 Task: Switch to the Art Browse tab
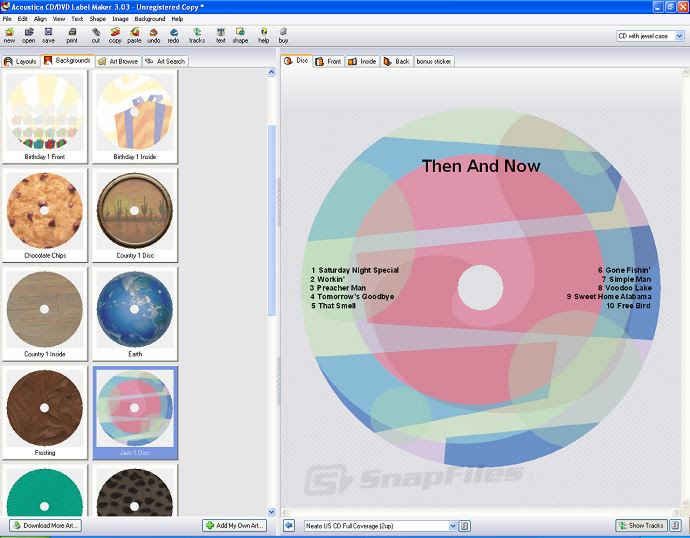[118, 61]
